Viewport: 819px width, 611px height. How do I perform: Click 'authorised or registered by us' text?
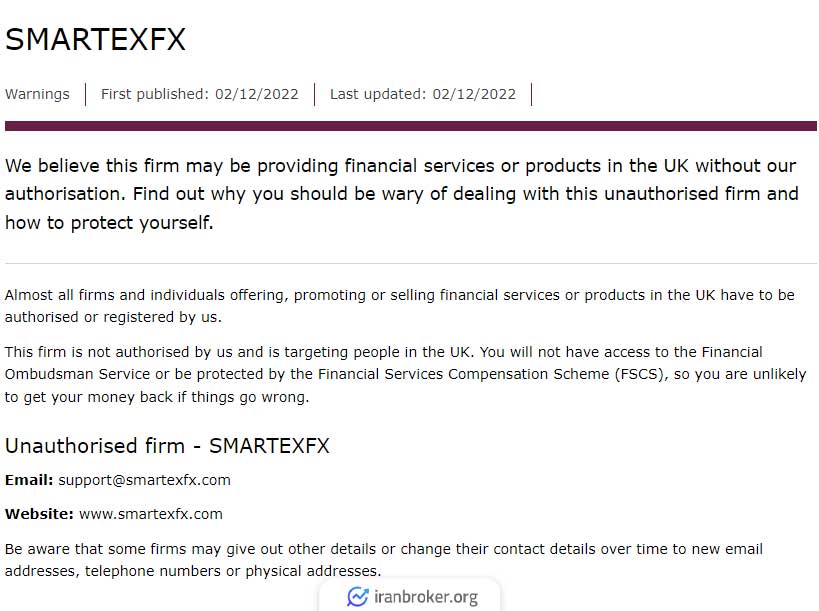[x=113, y=317]
